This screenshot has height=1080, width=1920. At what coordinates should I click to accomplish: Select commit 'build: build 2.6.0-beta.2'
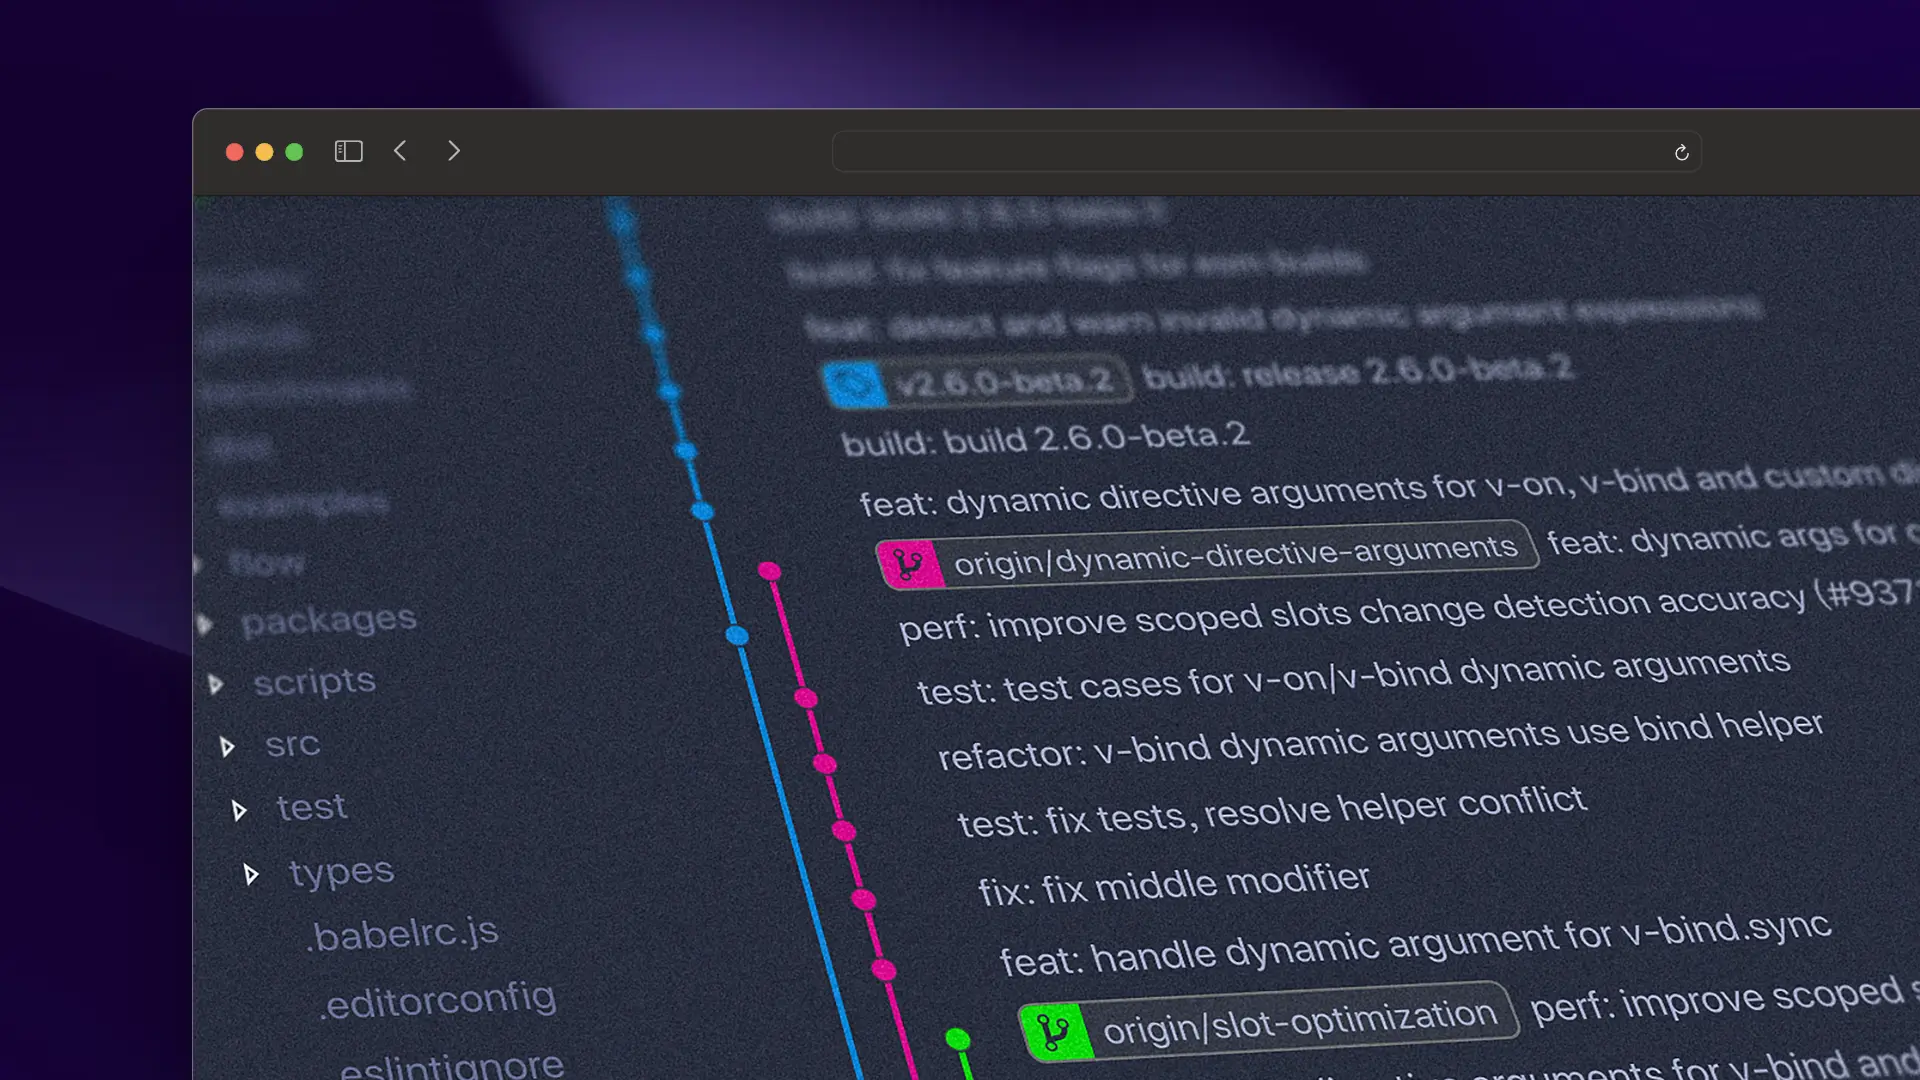[x=1045, y=439]
